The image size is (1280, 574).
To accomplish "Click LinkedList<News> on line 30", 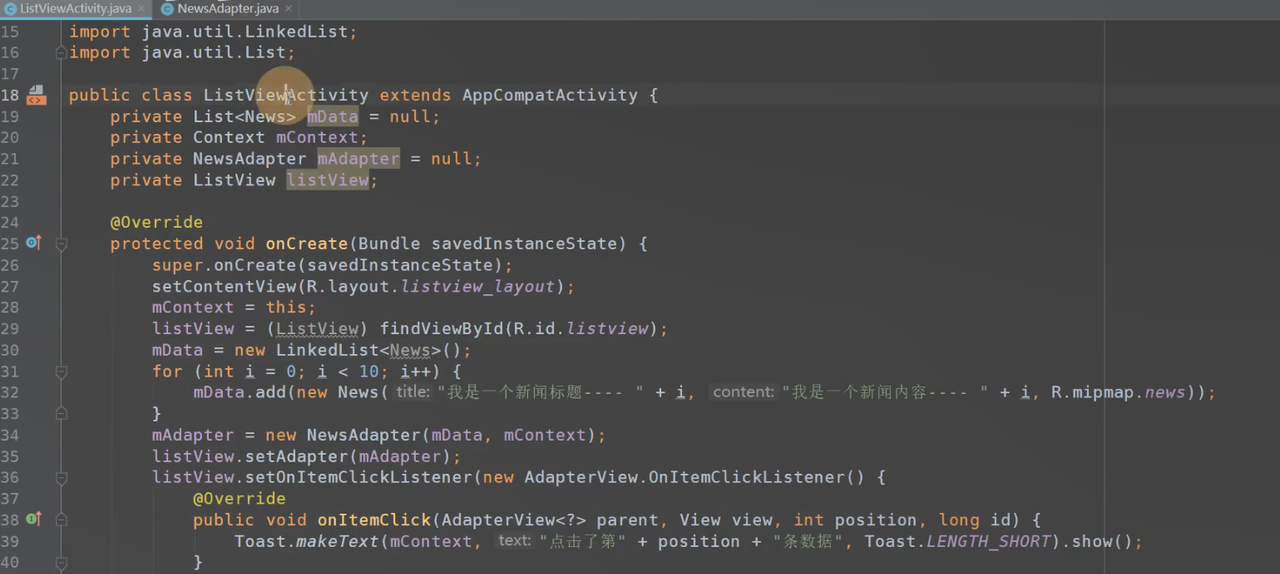I will [358, 350].
